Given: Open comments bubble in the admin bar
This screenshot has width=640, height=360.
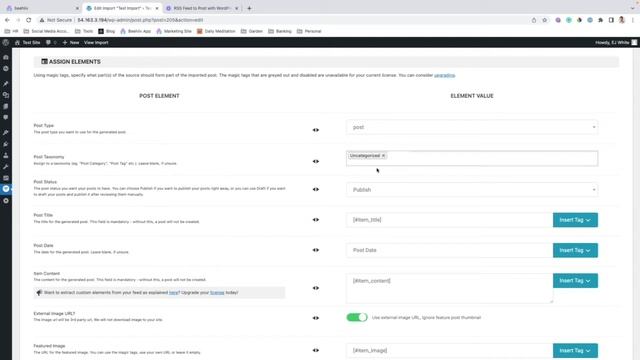Looking at the screenshot, I should coord(51,42).
